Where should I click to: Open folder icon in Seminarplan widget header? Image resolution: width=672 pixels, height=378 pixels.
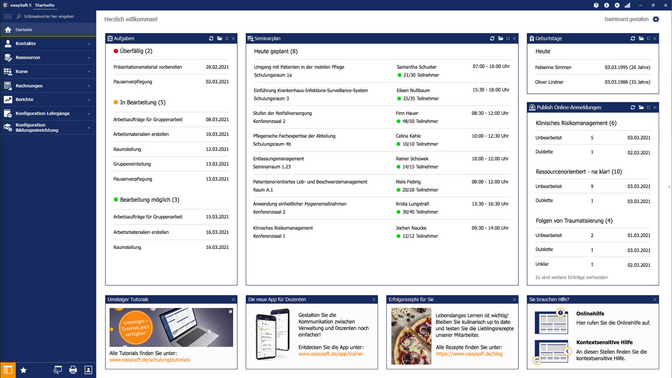click(501, 39)
